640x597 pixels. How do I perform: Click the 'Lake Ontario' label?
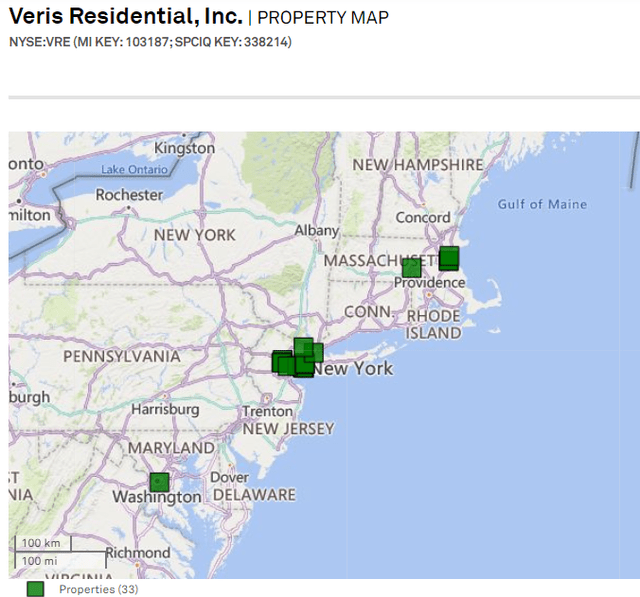[x=134, y=169]
